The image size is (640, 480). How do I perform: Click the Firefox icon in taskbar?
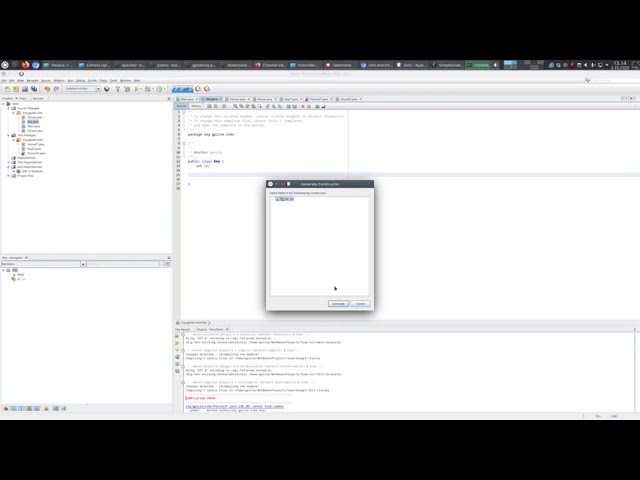coord(26,65)
